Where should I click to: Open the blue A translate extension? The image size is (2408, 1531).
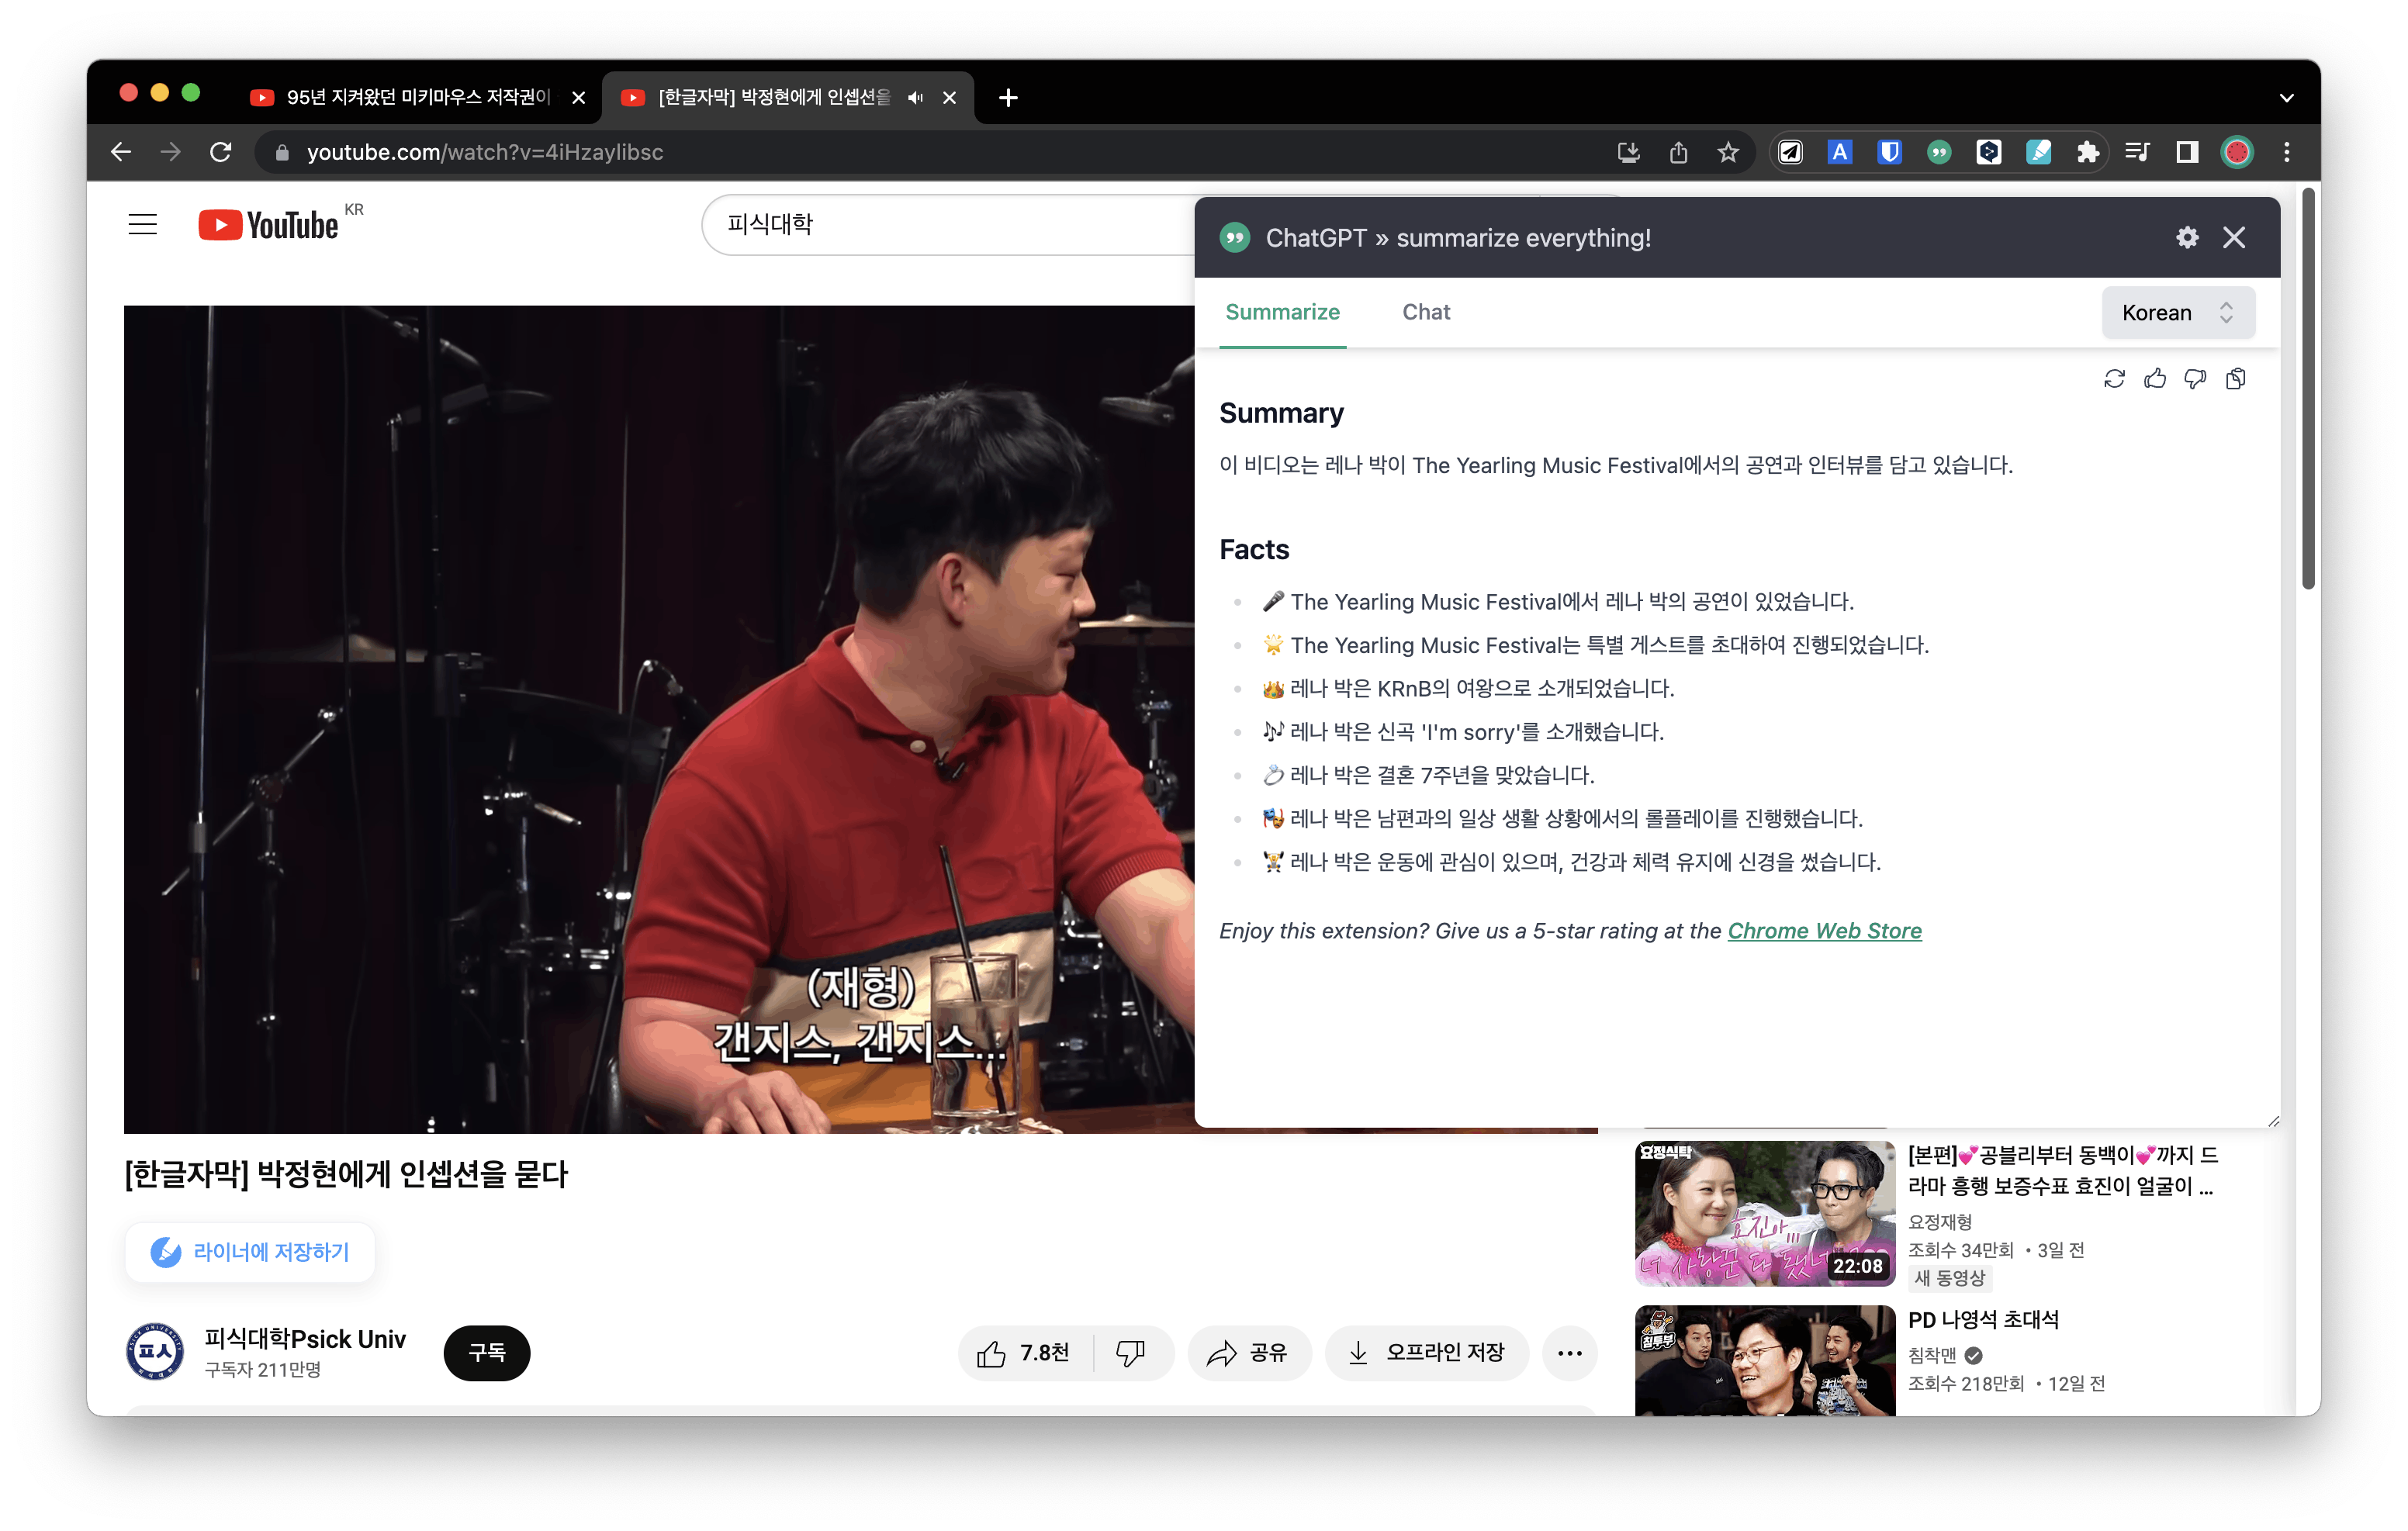click(1839, 152)
